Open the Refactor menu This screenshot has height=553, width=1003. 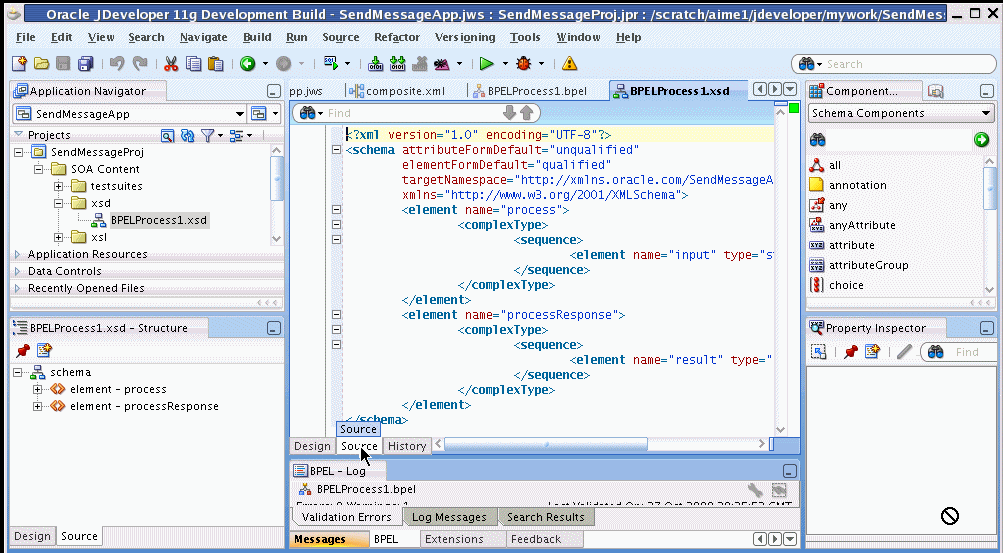[x=396, y=37]
